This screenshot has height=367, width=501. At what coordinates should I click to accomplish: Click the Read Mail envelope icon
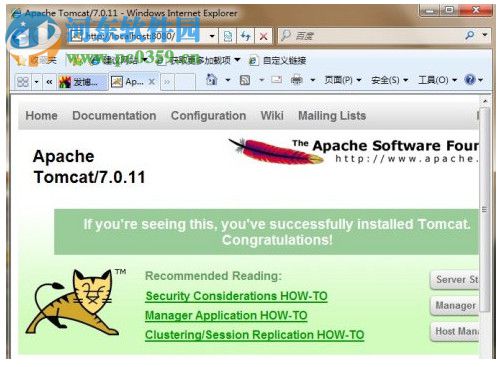point(276,80)
